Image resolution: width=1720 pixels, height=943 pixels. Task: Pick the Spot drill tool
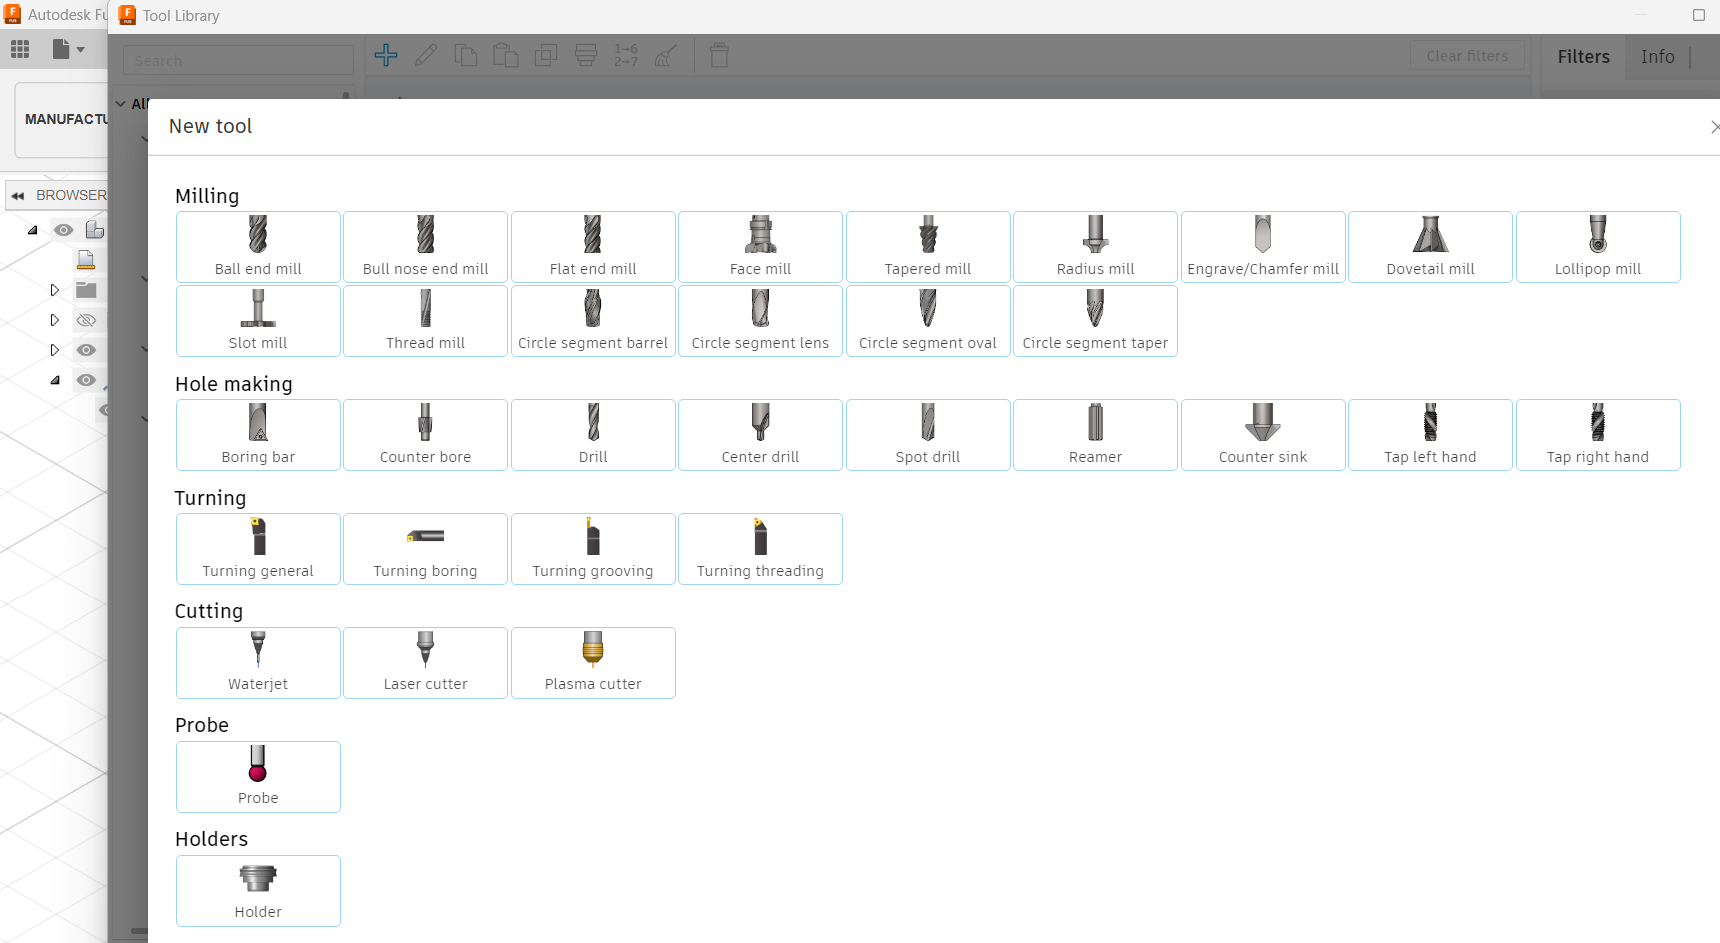click(x=928, y=435)
